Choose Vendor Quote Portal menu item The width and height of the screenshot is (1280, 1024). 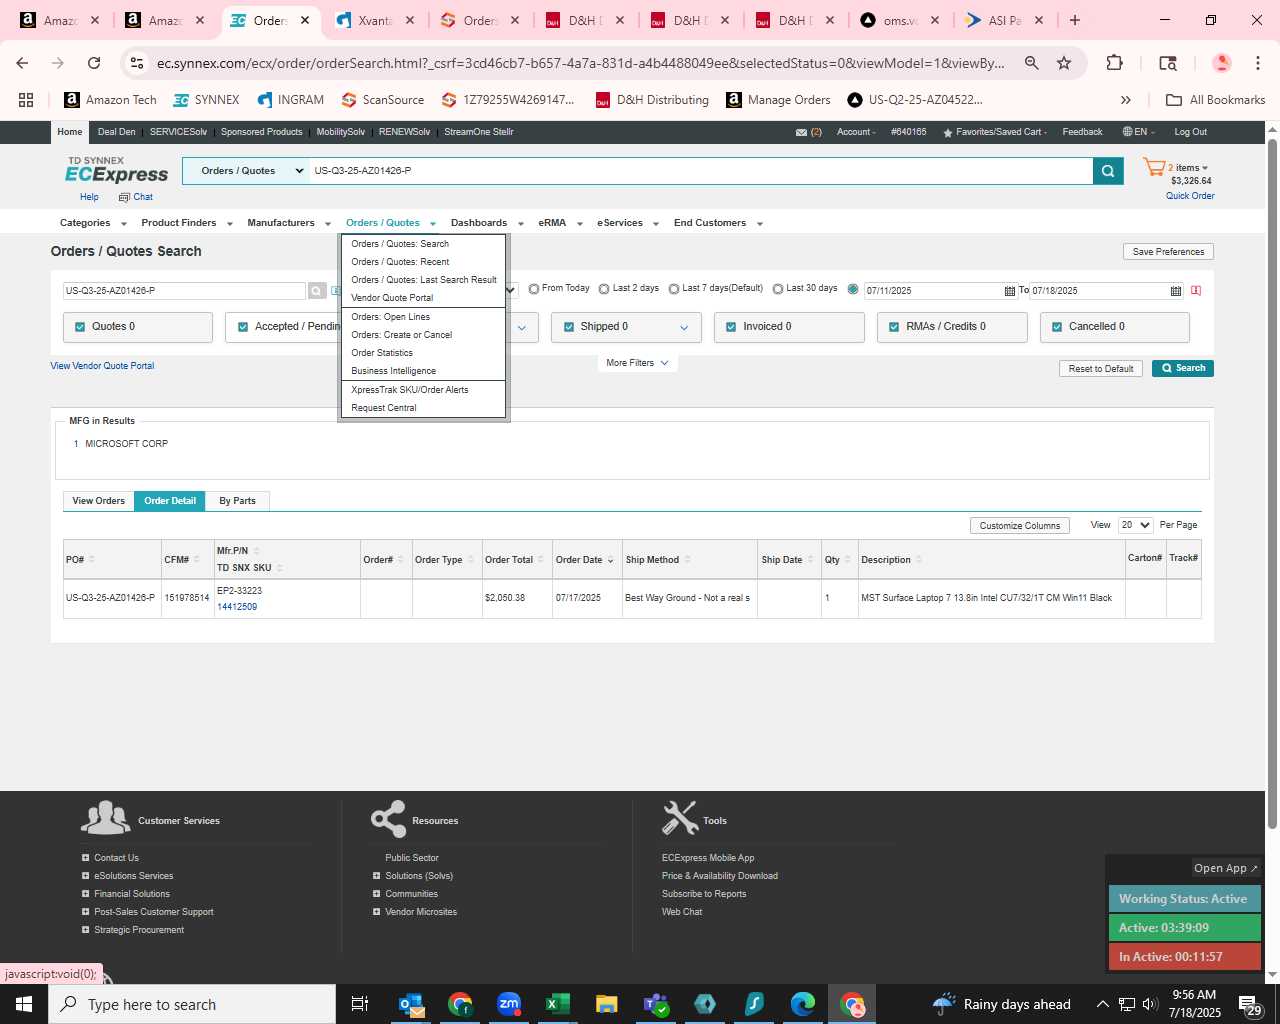click(x=392, y=298)
